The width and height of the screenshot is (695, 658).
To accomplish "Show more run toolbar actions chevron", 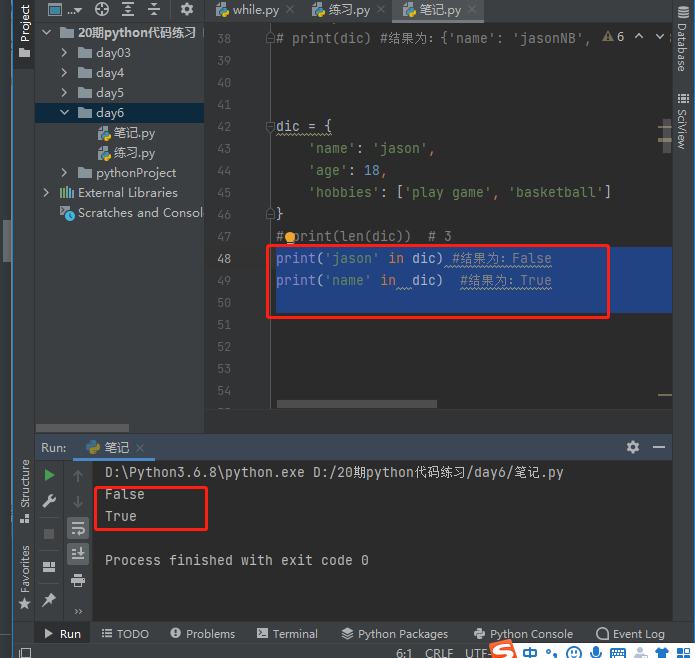I will click(78, 611).
